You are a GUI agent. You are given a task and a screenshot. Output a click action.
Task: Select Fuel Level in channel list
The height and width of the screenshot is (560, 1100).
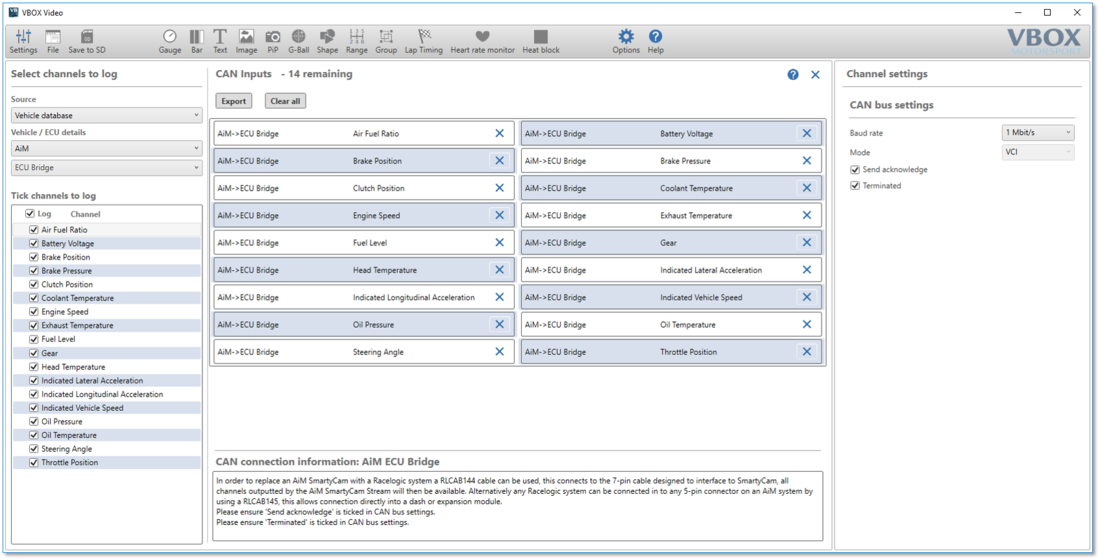click(107, 339)
